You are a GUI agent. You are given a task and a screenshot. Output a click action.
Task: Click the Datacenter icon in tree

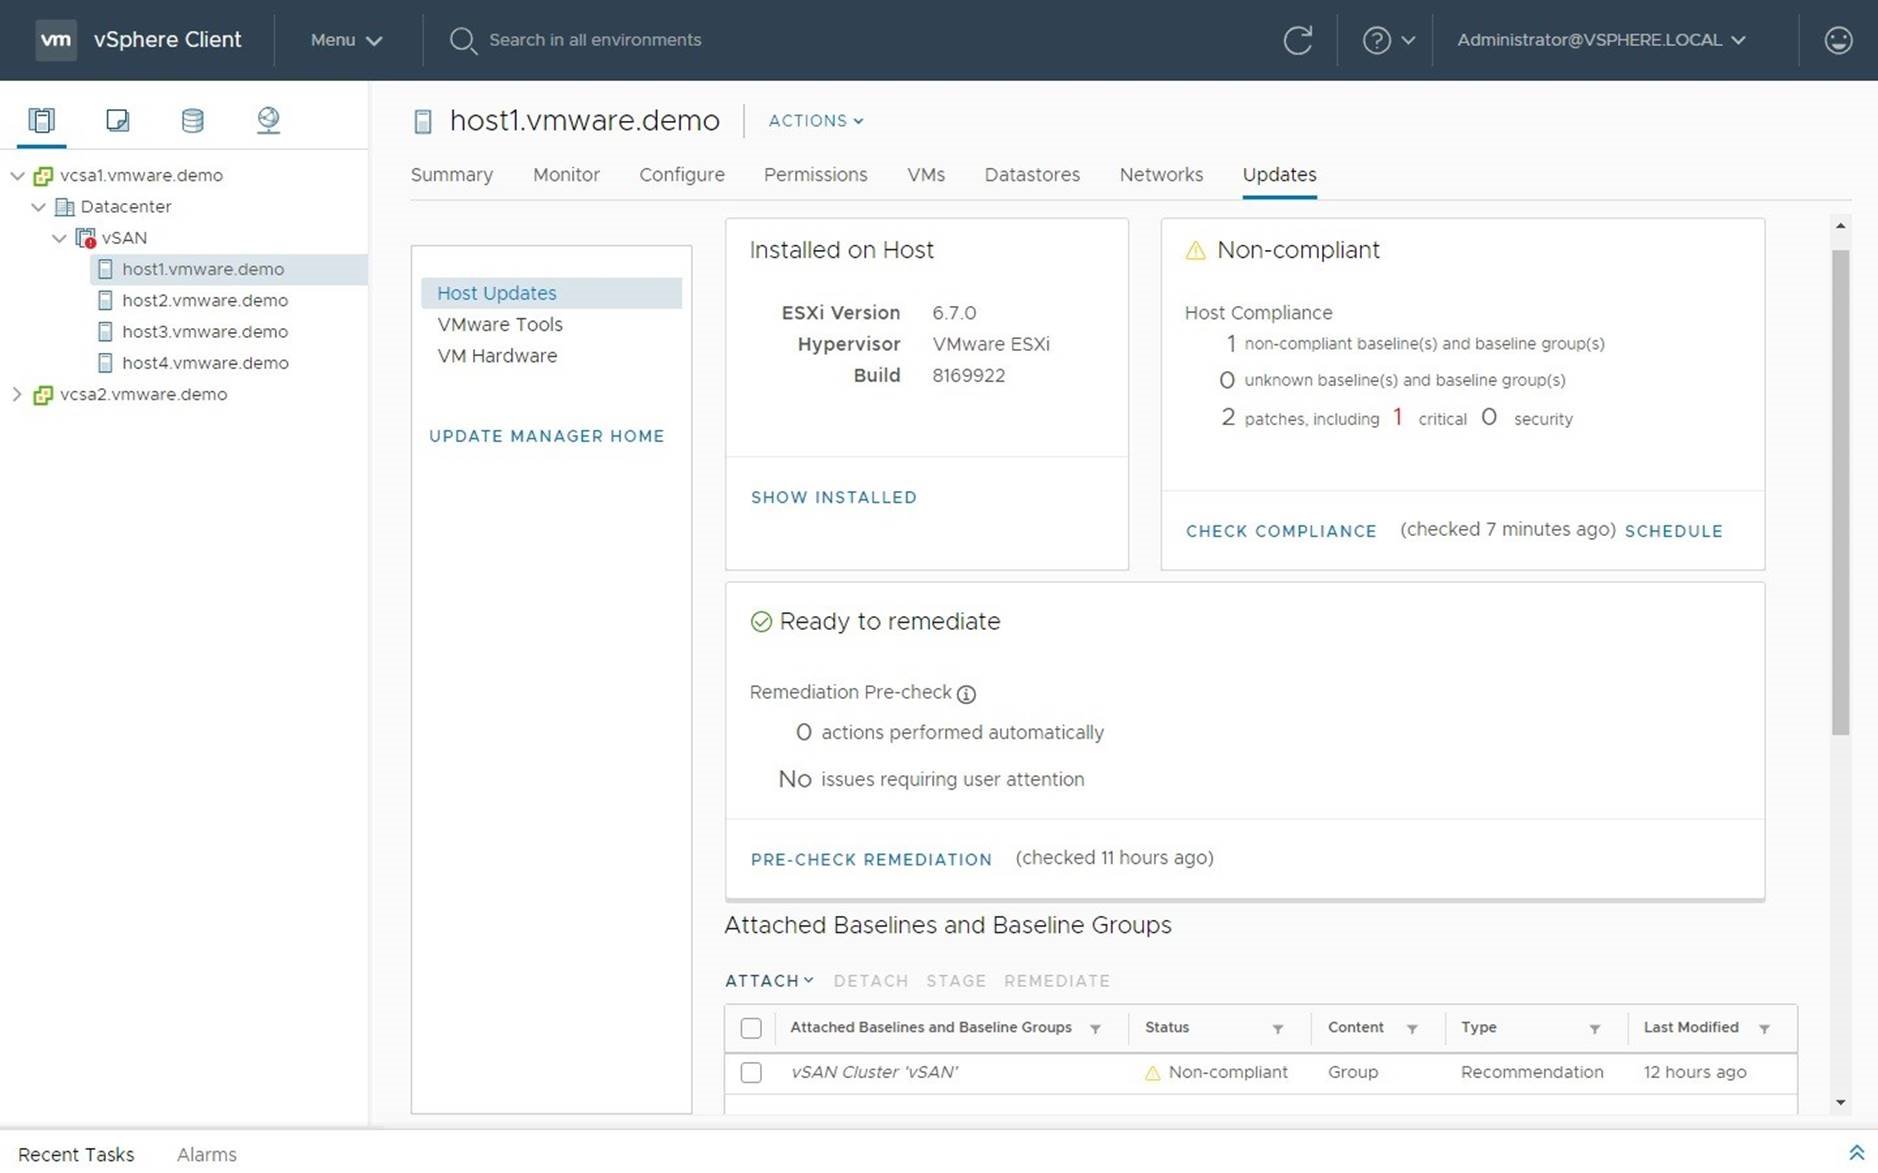[65, 207]
